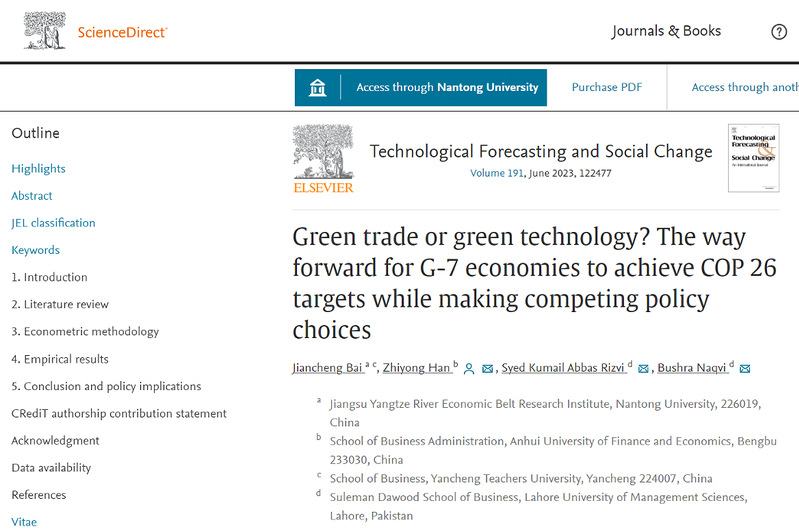The height and width of the screenshot is (531, 799).
Task: Jump to the Introduction section
Action: 49,277
